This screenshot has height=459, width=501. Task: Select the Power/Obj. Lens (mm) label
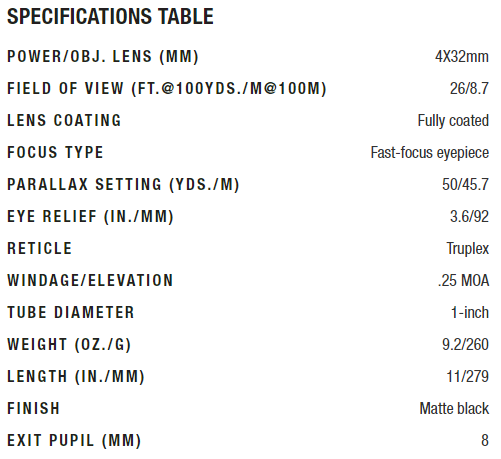(103, 56)
